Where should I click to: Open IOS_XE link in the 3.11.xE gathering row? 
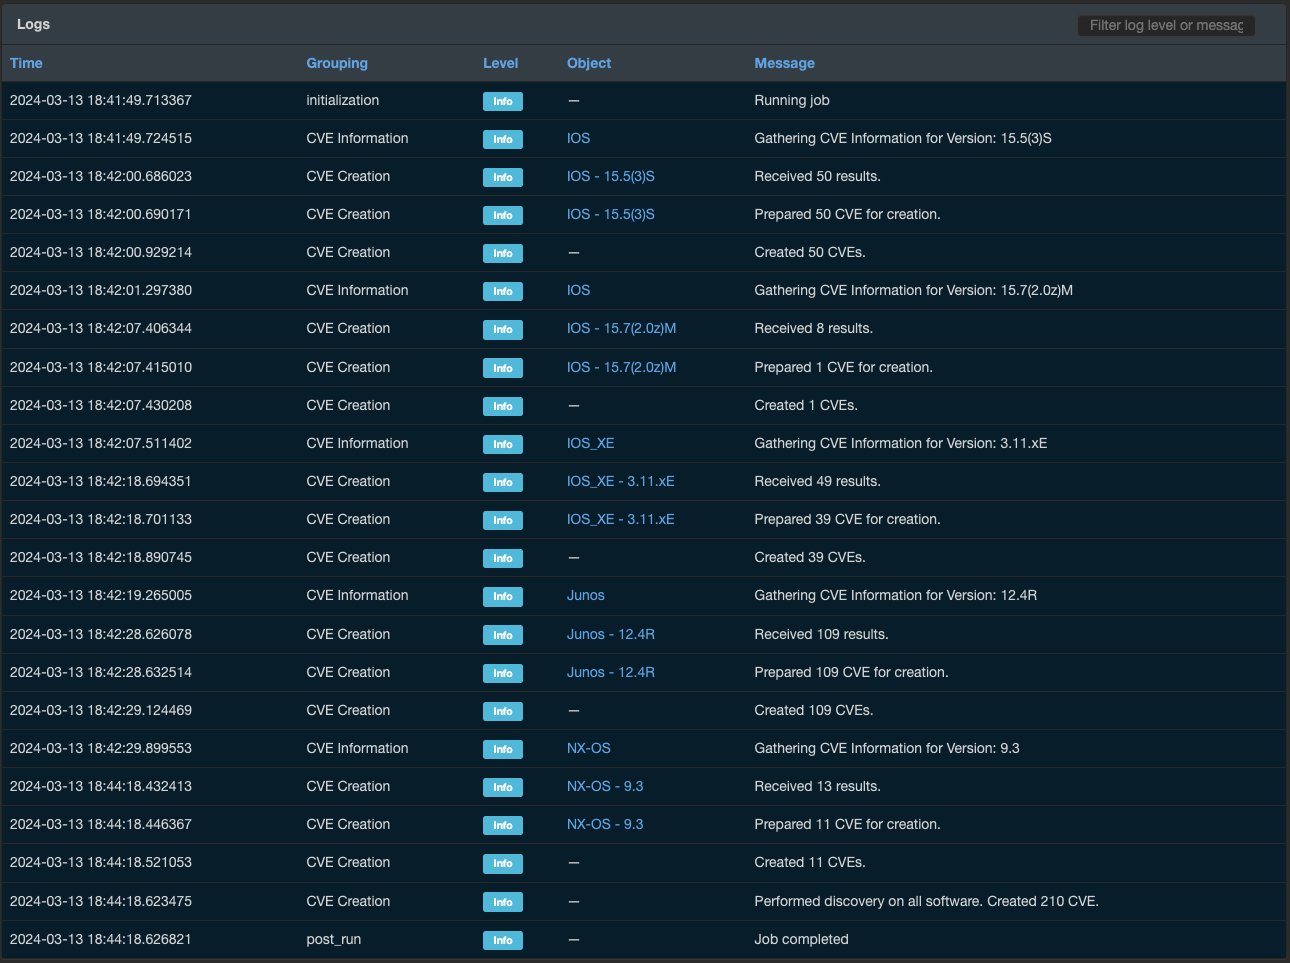(590, 443)
